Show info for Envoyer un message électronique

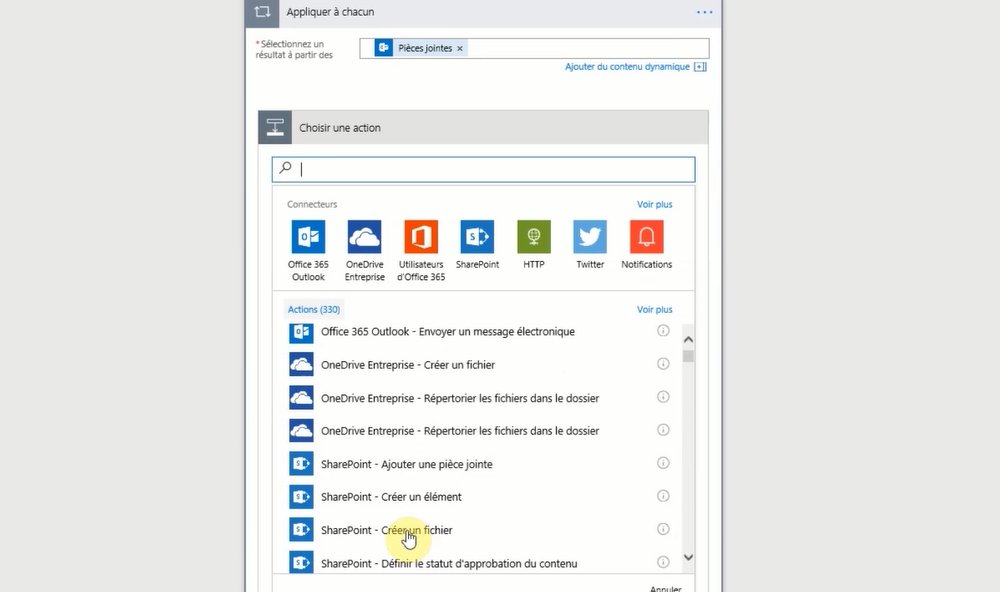click(x=663, y=330)
